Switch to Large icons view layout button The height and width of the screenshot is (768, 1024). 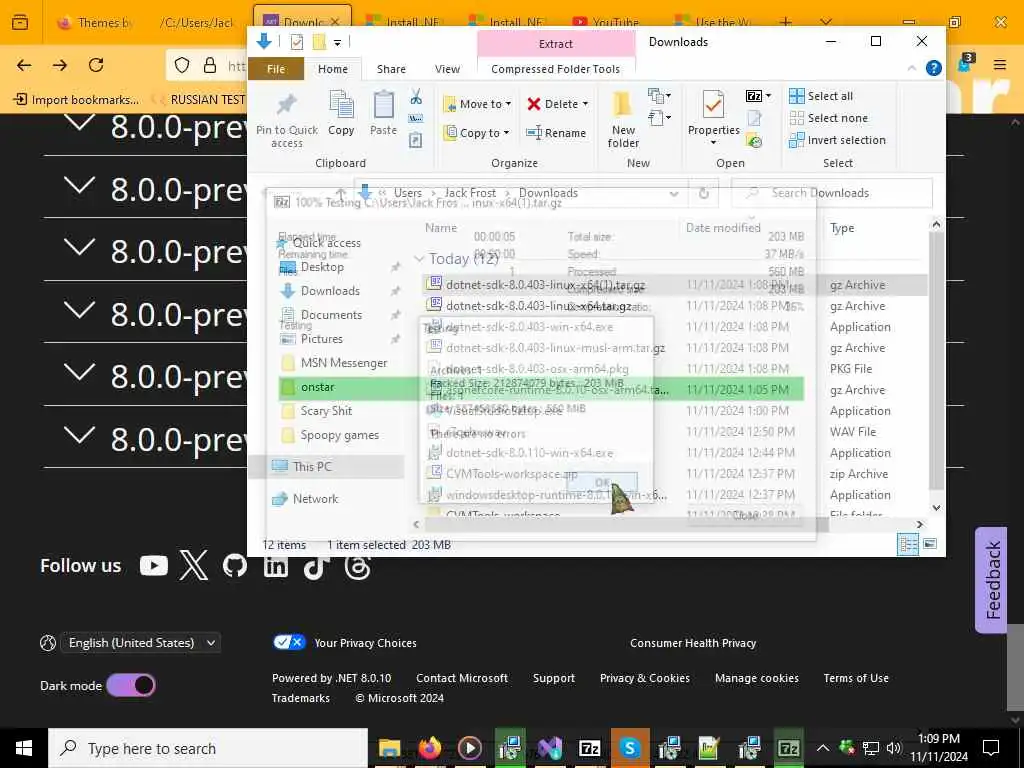tap(930, 543)
